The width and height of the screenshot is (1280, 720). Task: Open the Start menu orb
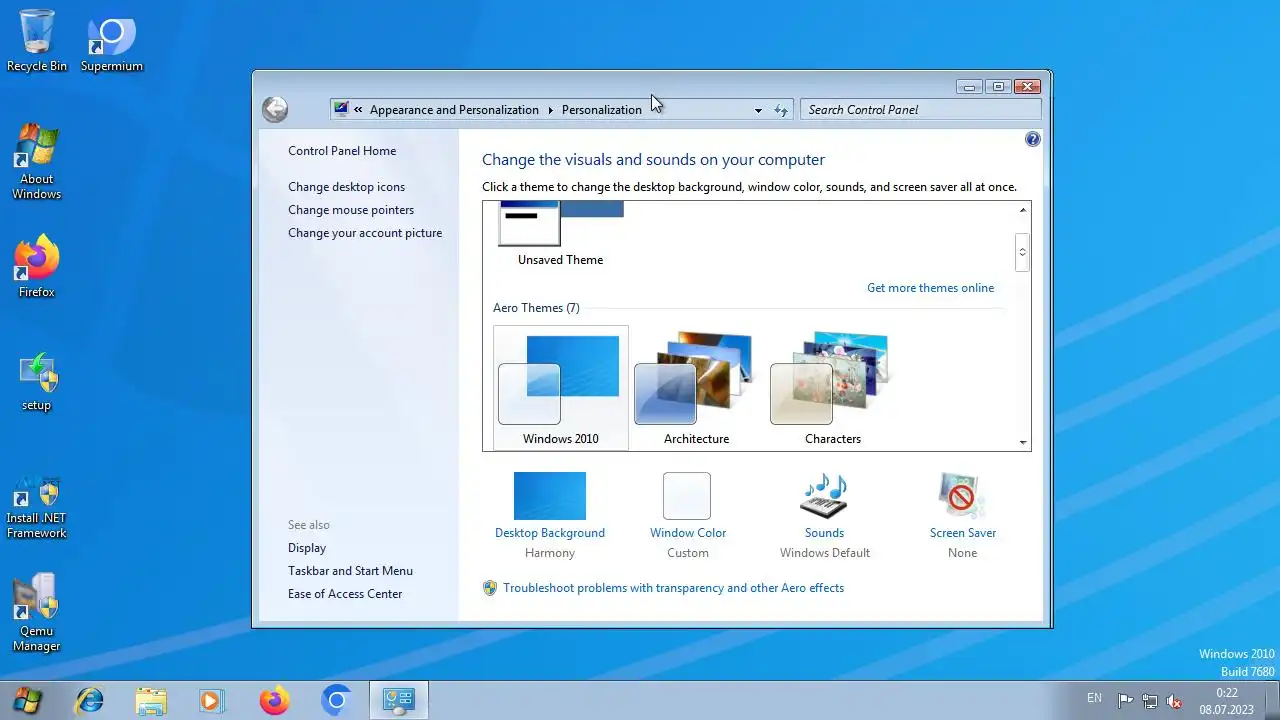[x=27, y=700]
